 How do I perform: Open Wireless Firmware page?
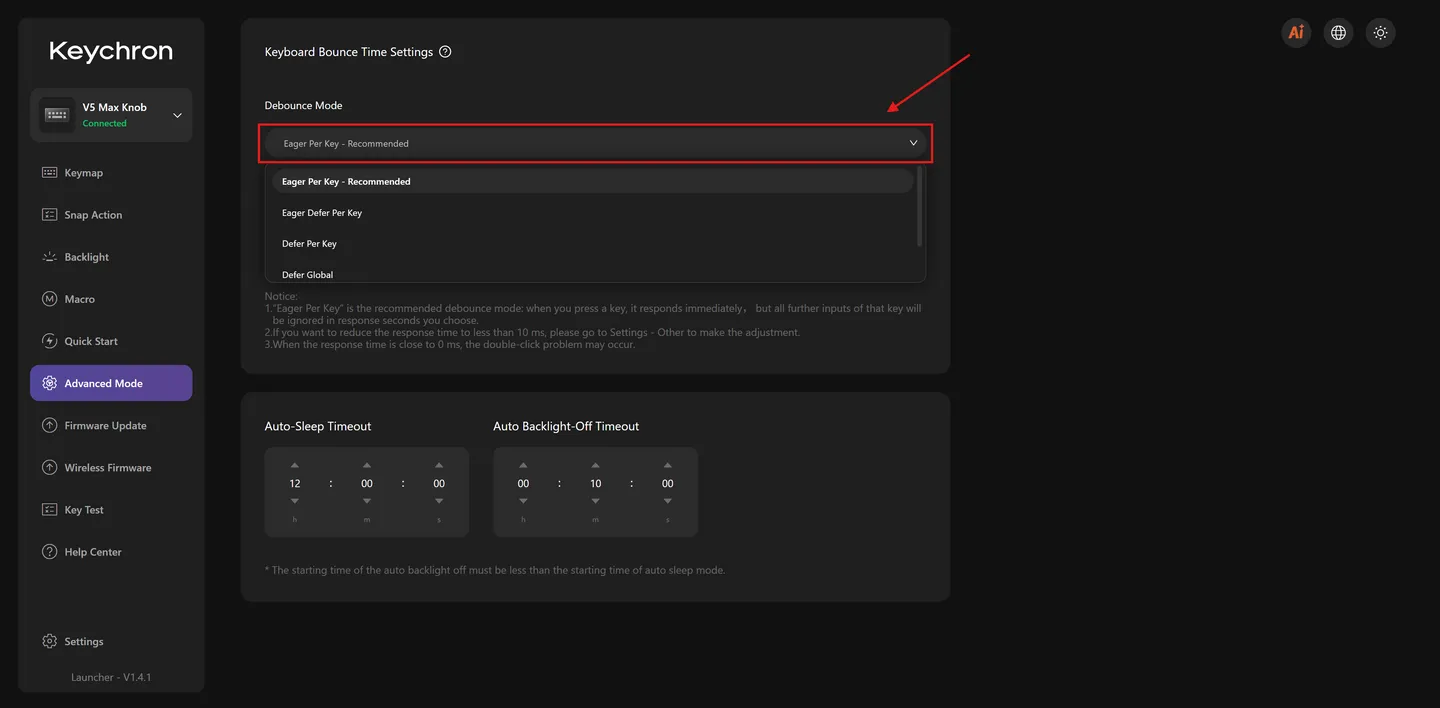coord(111,467)
